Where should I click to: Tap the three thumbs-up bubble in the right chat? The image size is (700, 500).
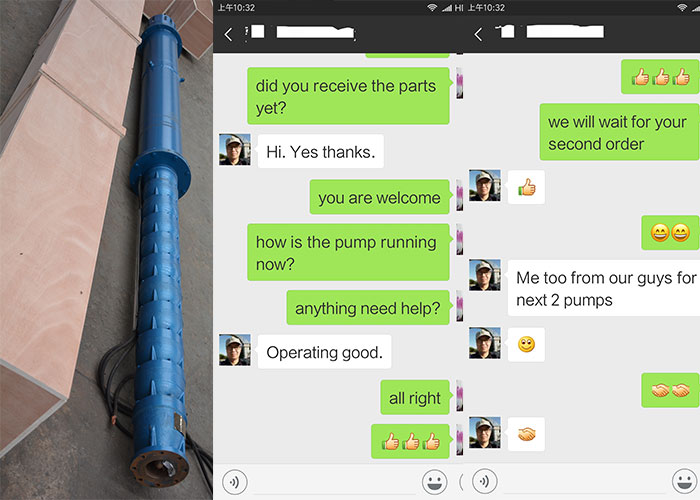pos(660,77)
